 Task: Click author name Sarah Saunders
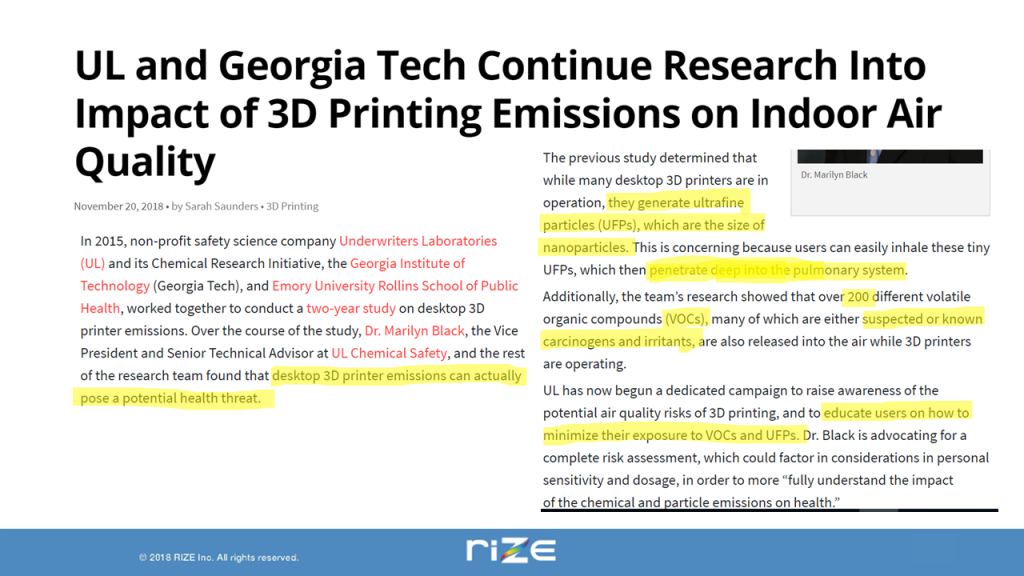pyautogui.click(x=221, y=206)
